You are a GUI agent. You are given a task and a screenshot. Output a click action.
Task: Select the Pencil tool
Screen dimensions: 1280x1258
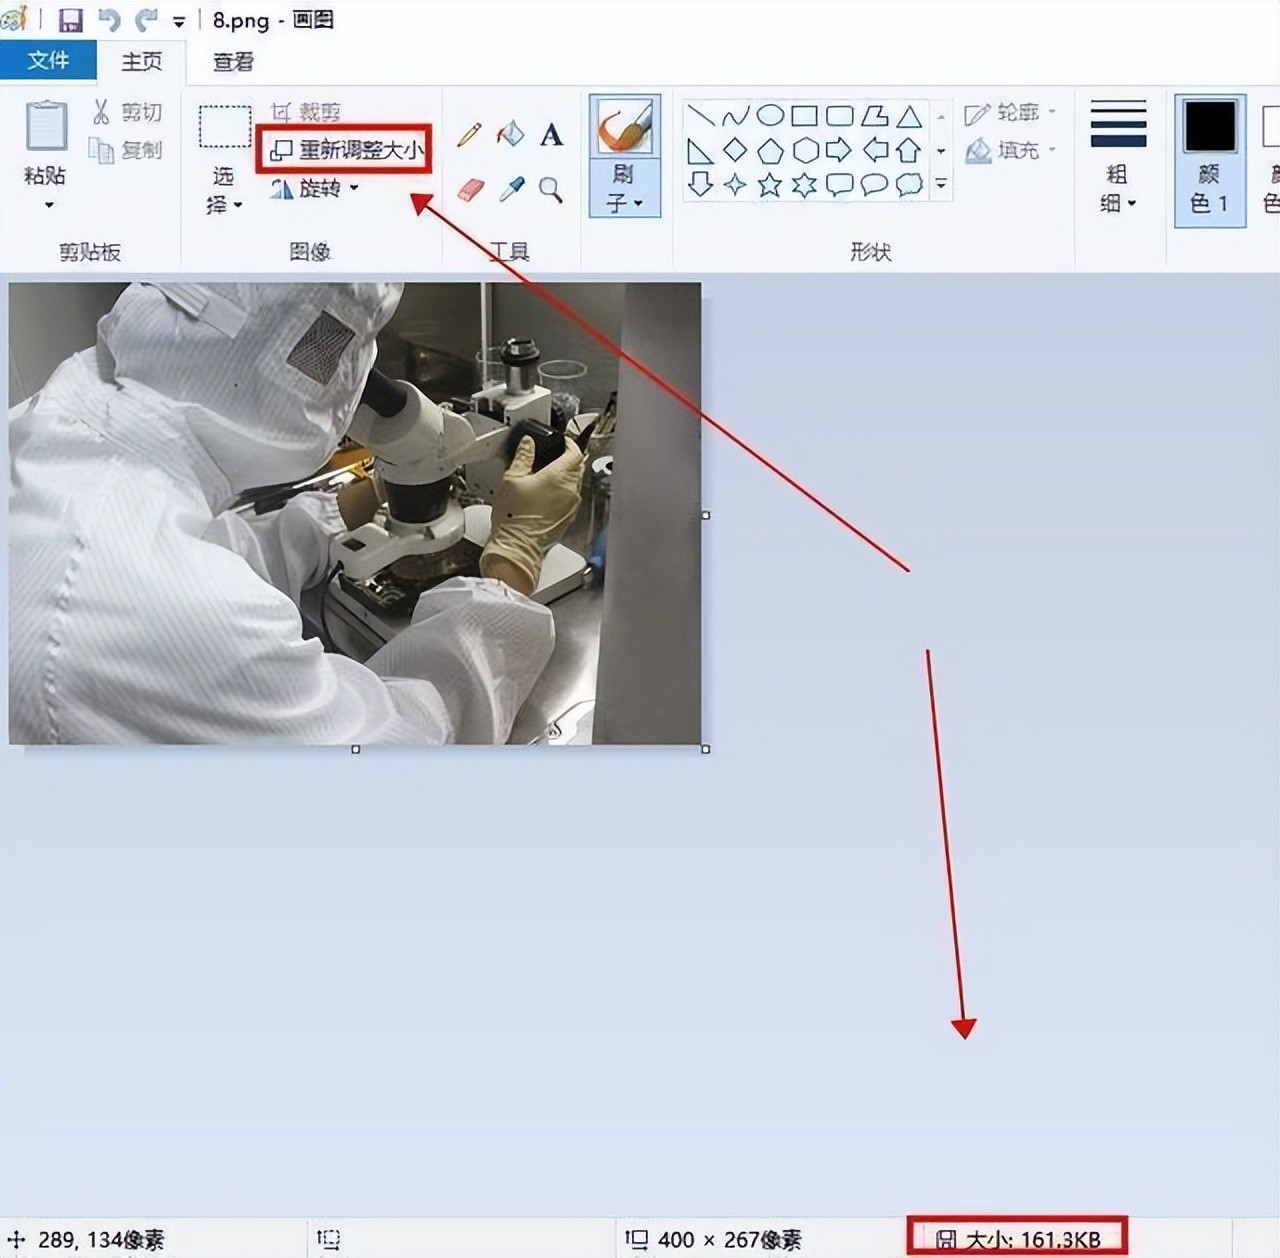pos(469,135)
